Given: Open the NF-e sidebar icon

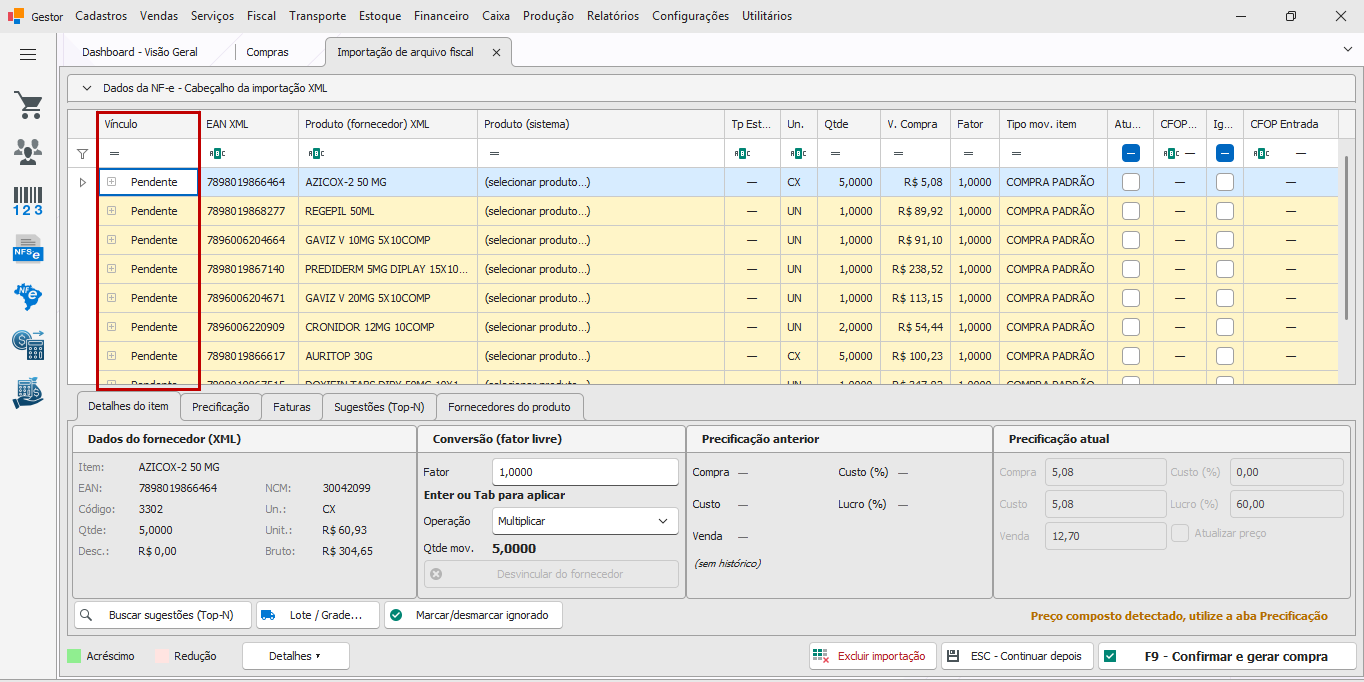Looking at the screenshot, I should (x=28, y=296).
